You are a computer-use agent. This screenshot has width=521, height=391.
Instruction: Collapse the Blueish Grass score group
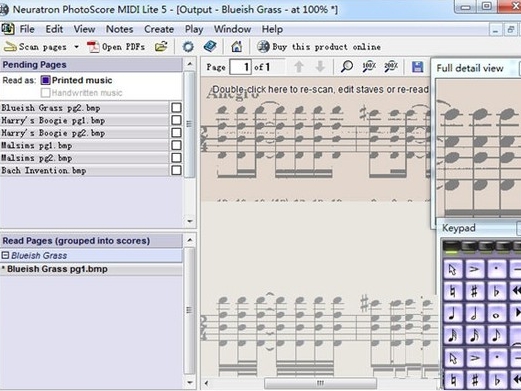click(x=5, y=255)
